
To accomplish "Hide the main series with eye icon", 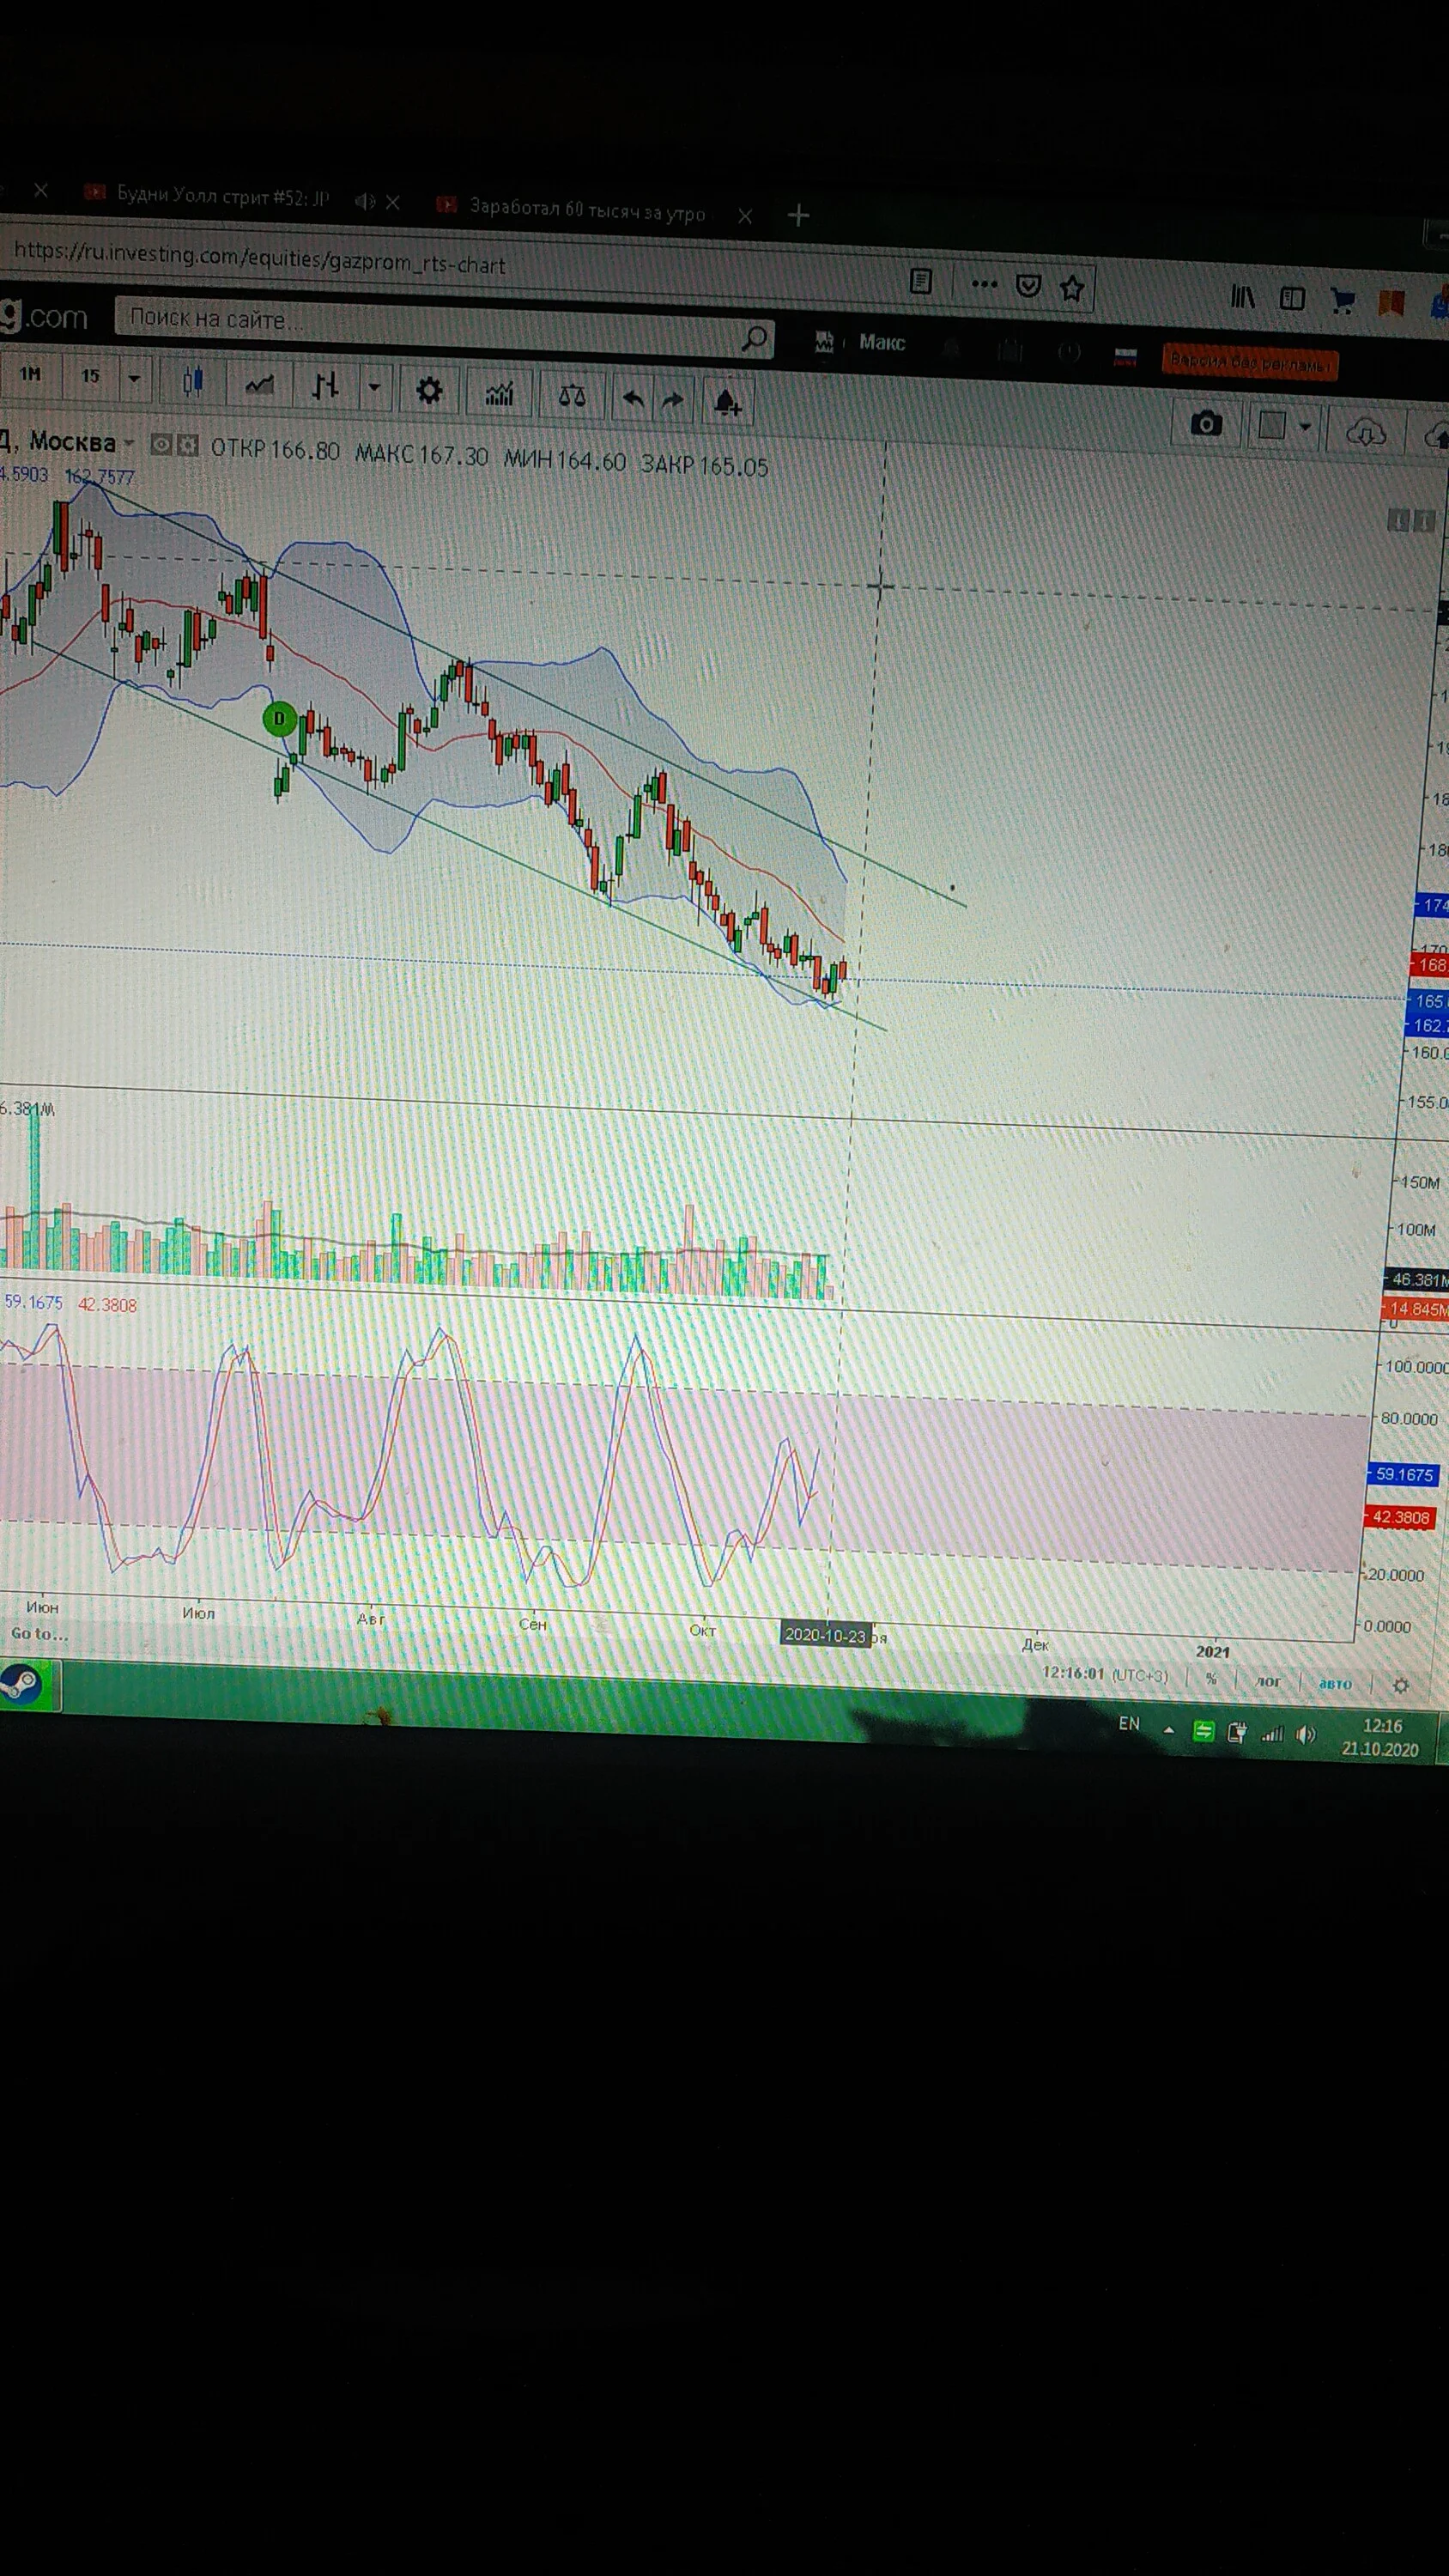I will (160, 445).
